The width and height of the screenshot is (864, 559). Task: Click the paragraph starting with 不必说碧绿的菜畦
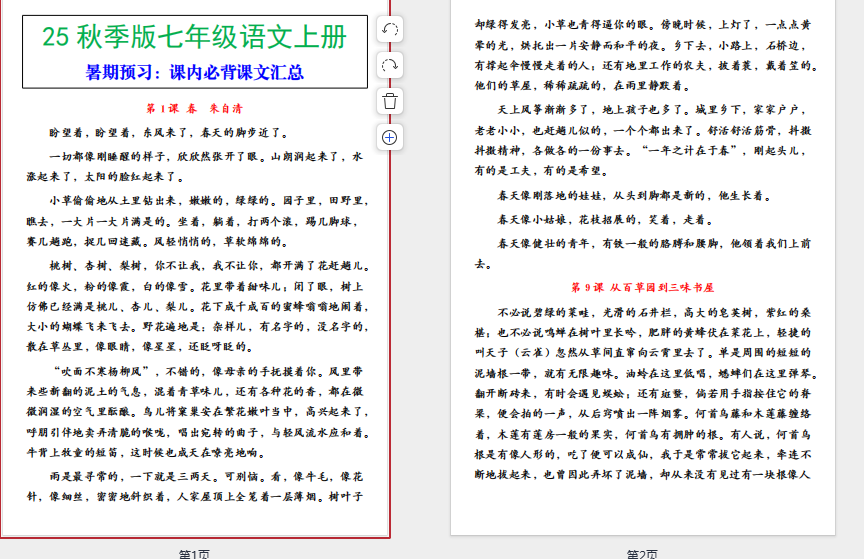642,393
